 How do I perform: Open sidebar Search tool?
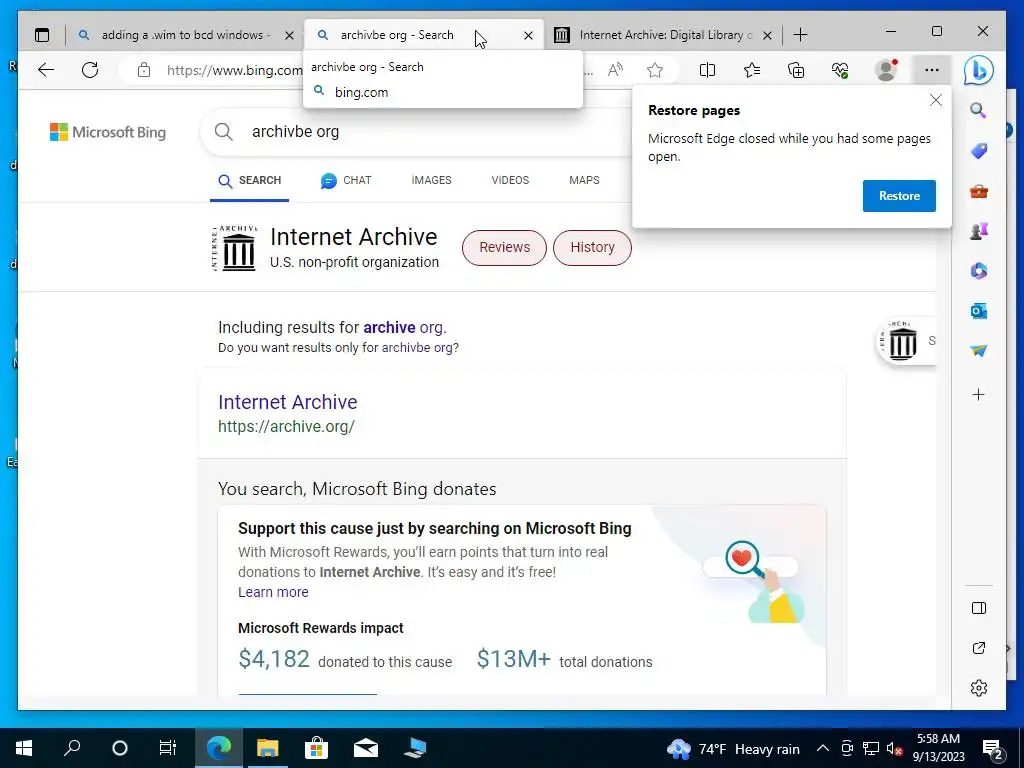tap(978, 110)
